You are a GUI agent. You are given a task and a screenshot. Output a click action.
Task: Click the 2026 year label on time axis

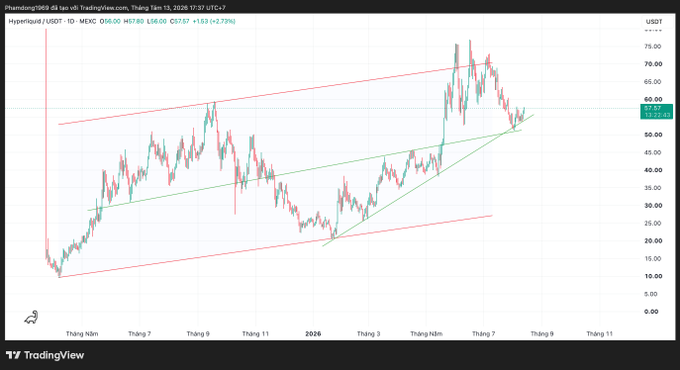coord(313,334)
